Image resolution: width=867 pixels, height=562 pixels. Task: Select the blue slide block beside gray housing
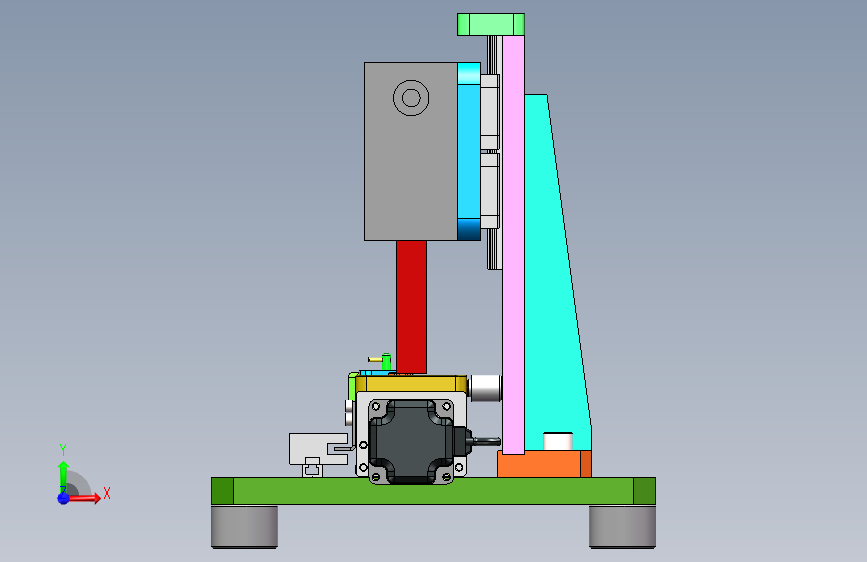click(469, 151)
